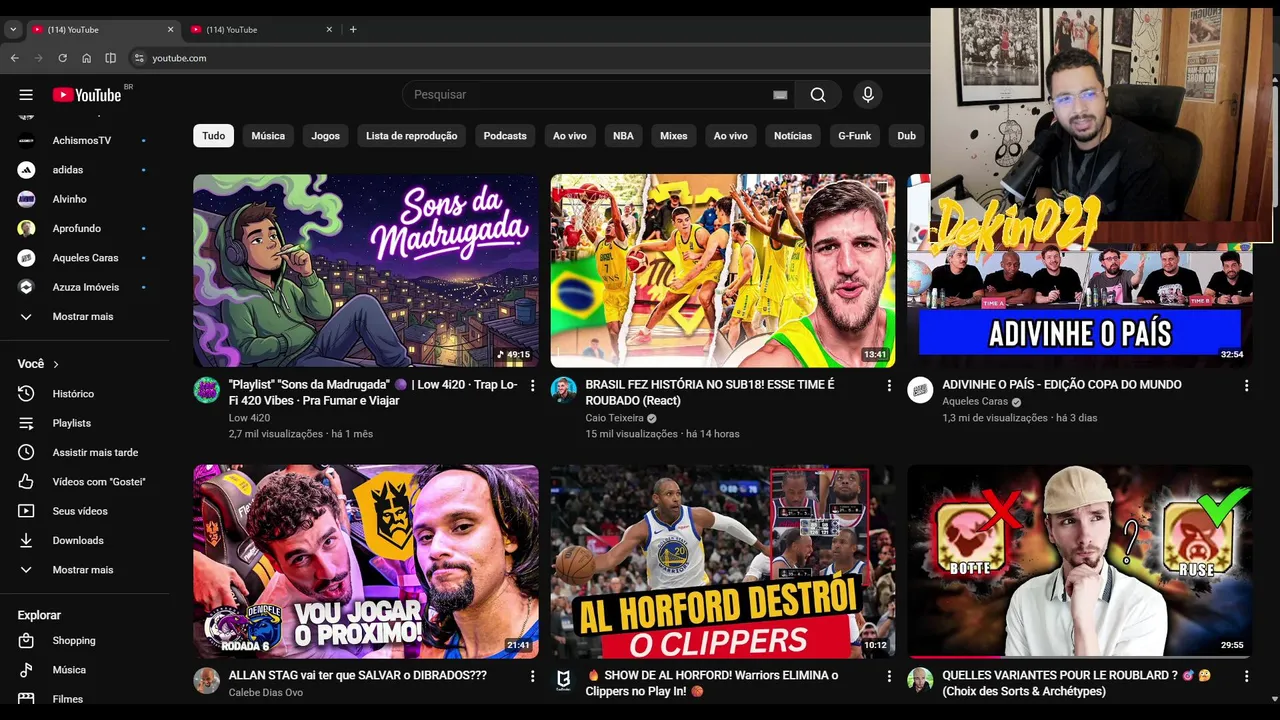
Task: Select the Podcasts filter chip
Action: [505, 136]
